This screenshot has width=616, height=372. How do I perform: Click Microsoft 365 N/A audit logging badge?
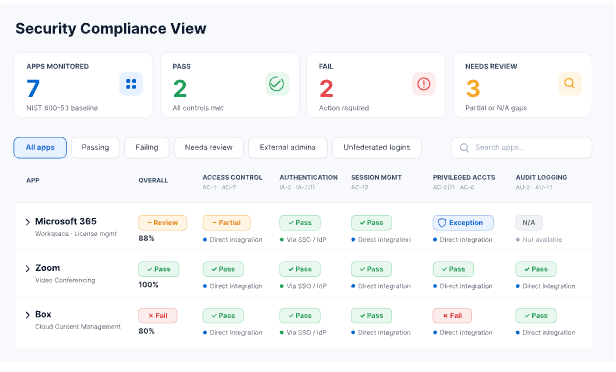coord(529,223)
